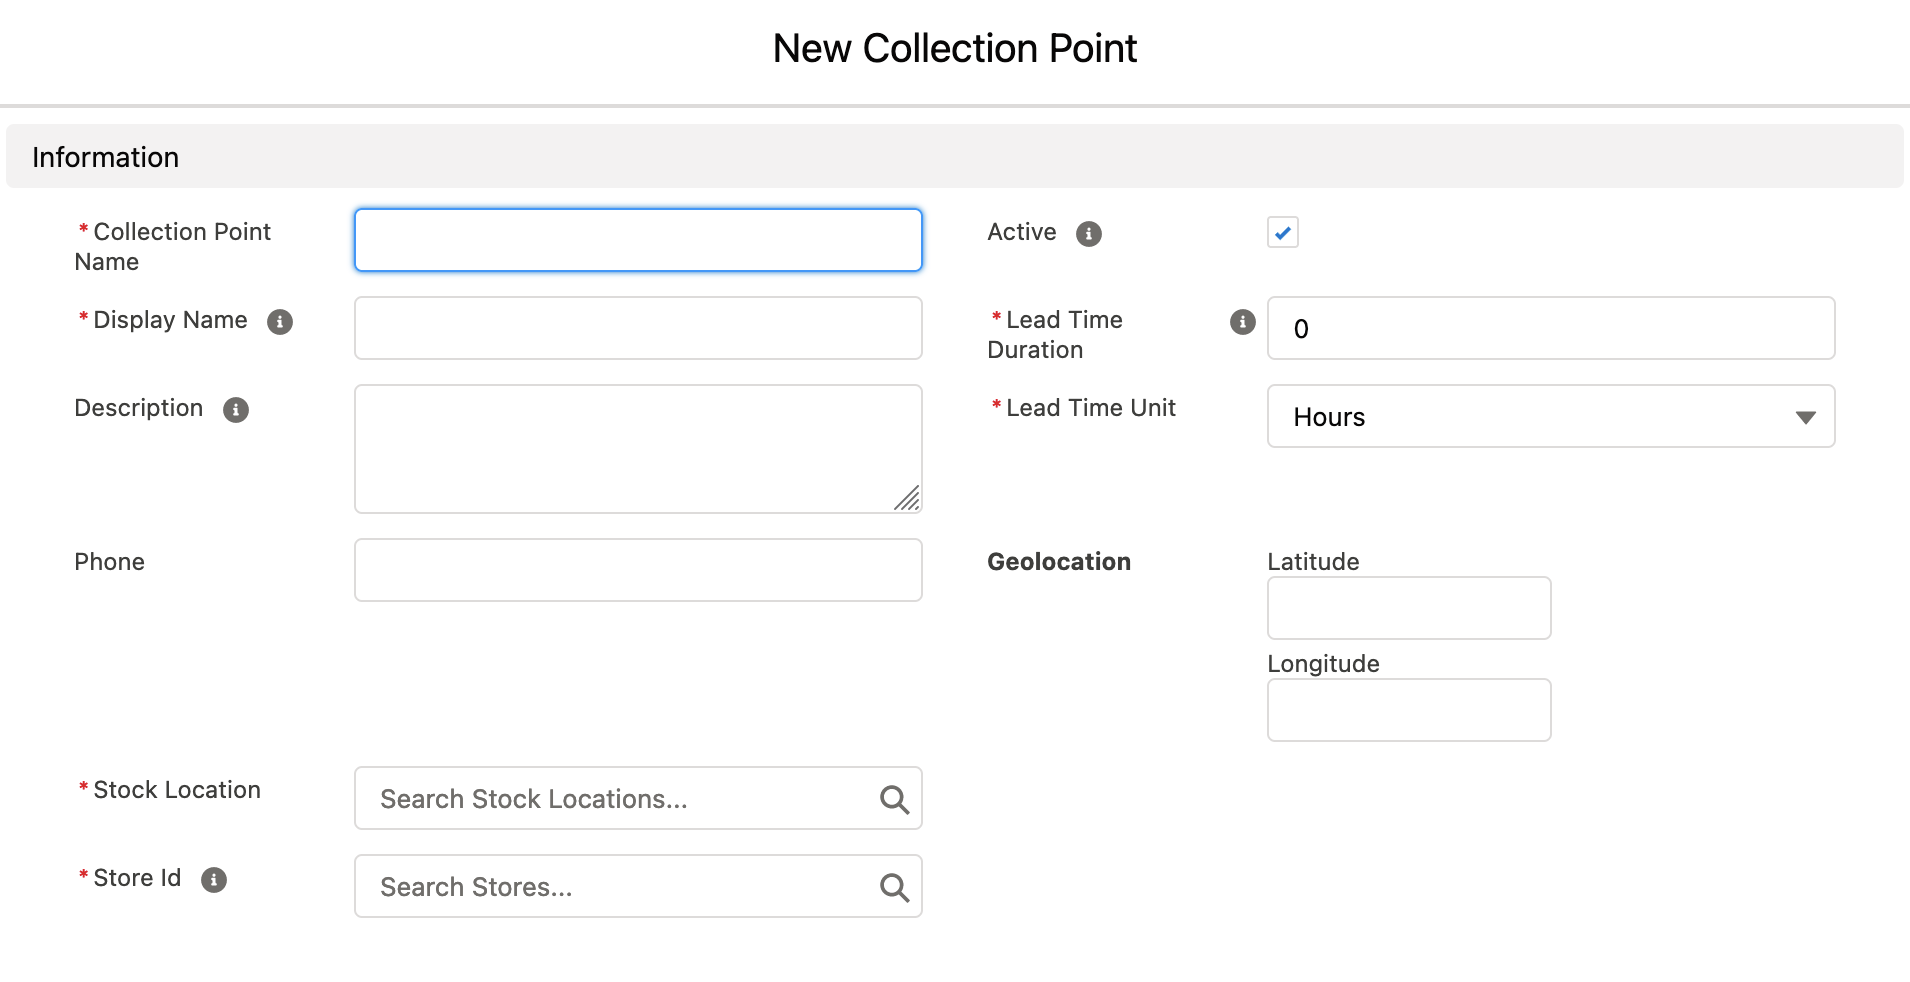
Task: Click the Display Name info icon
Action: 280,322
